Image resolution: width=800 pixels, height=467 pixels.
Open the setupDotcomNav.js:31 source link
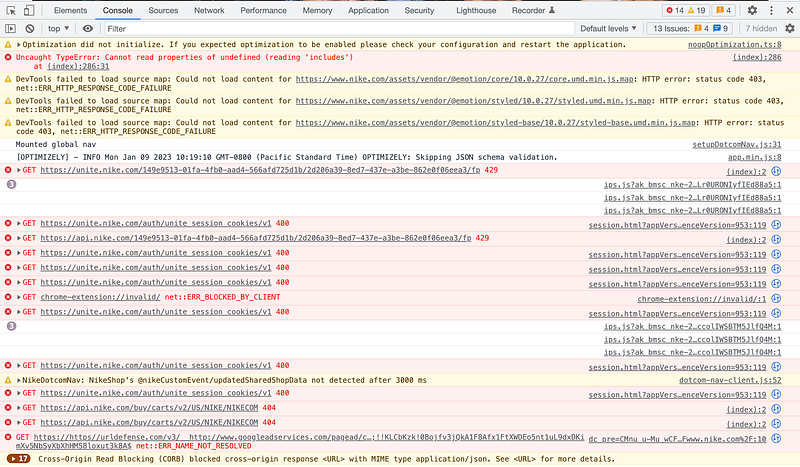coord(737,144)
